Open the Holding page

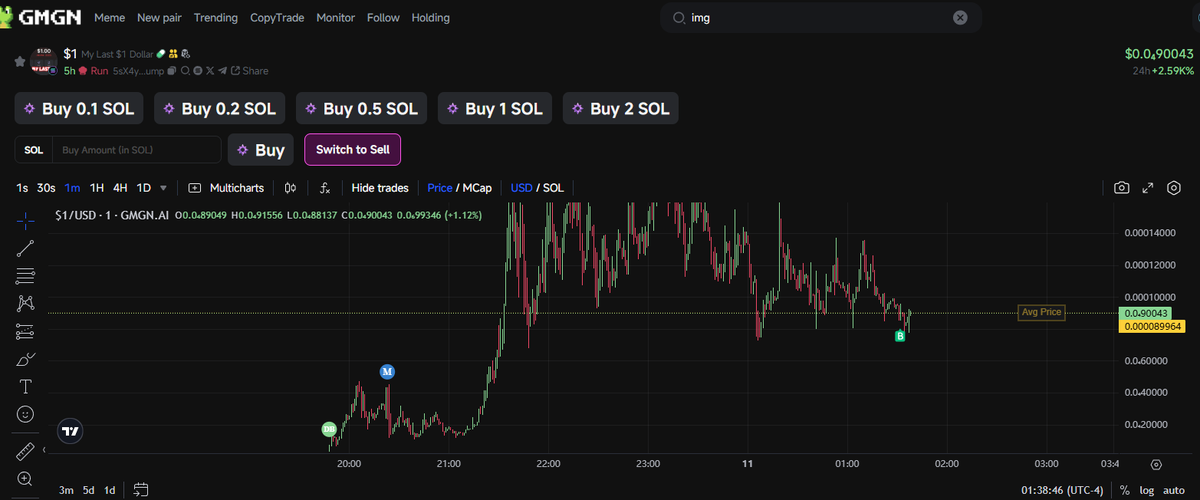coord(431,18)
